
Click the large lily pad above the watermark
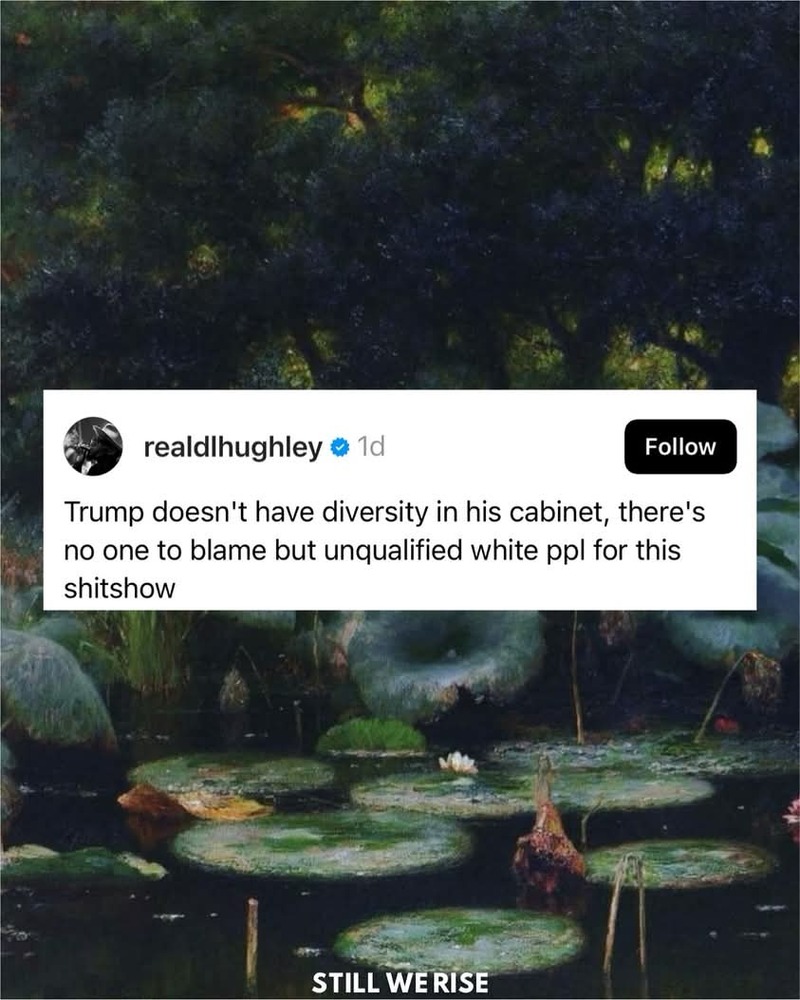point(458,939)
